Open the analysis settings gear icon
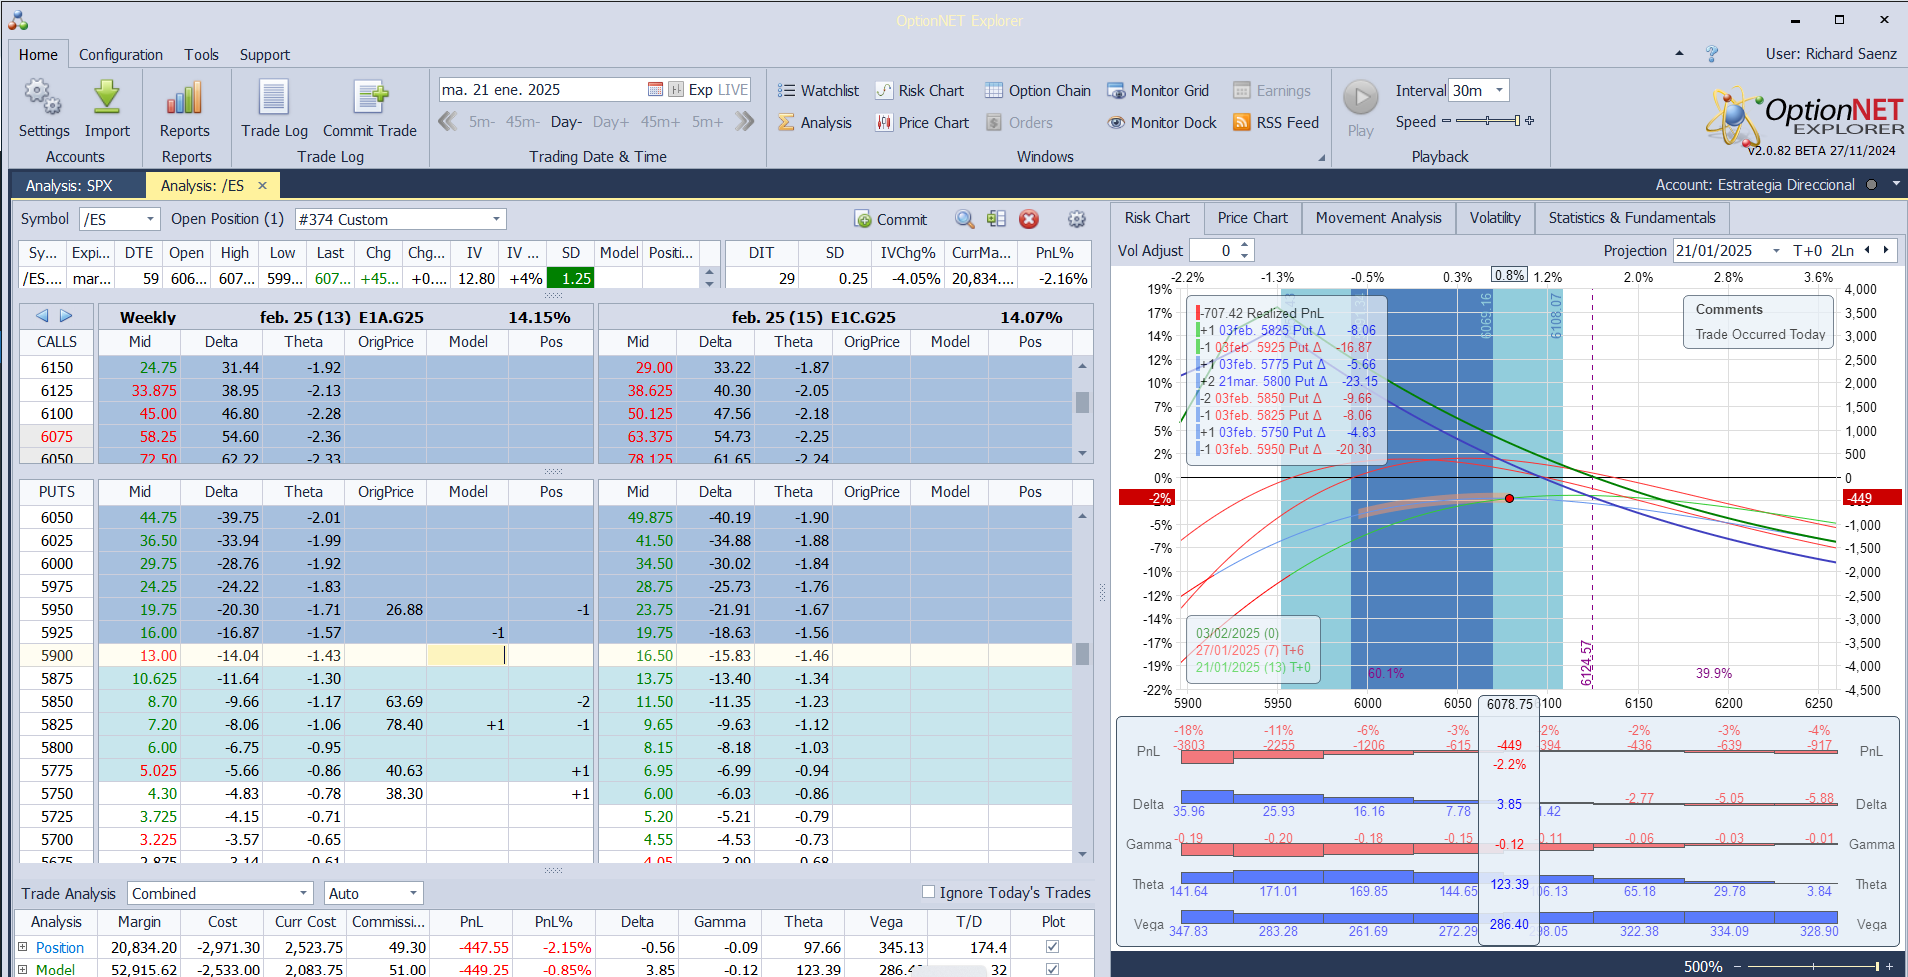This screenshot has height=977, width=1908. 1077,220
